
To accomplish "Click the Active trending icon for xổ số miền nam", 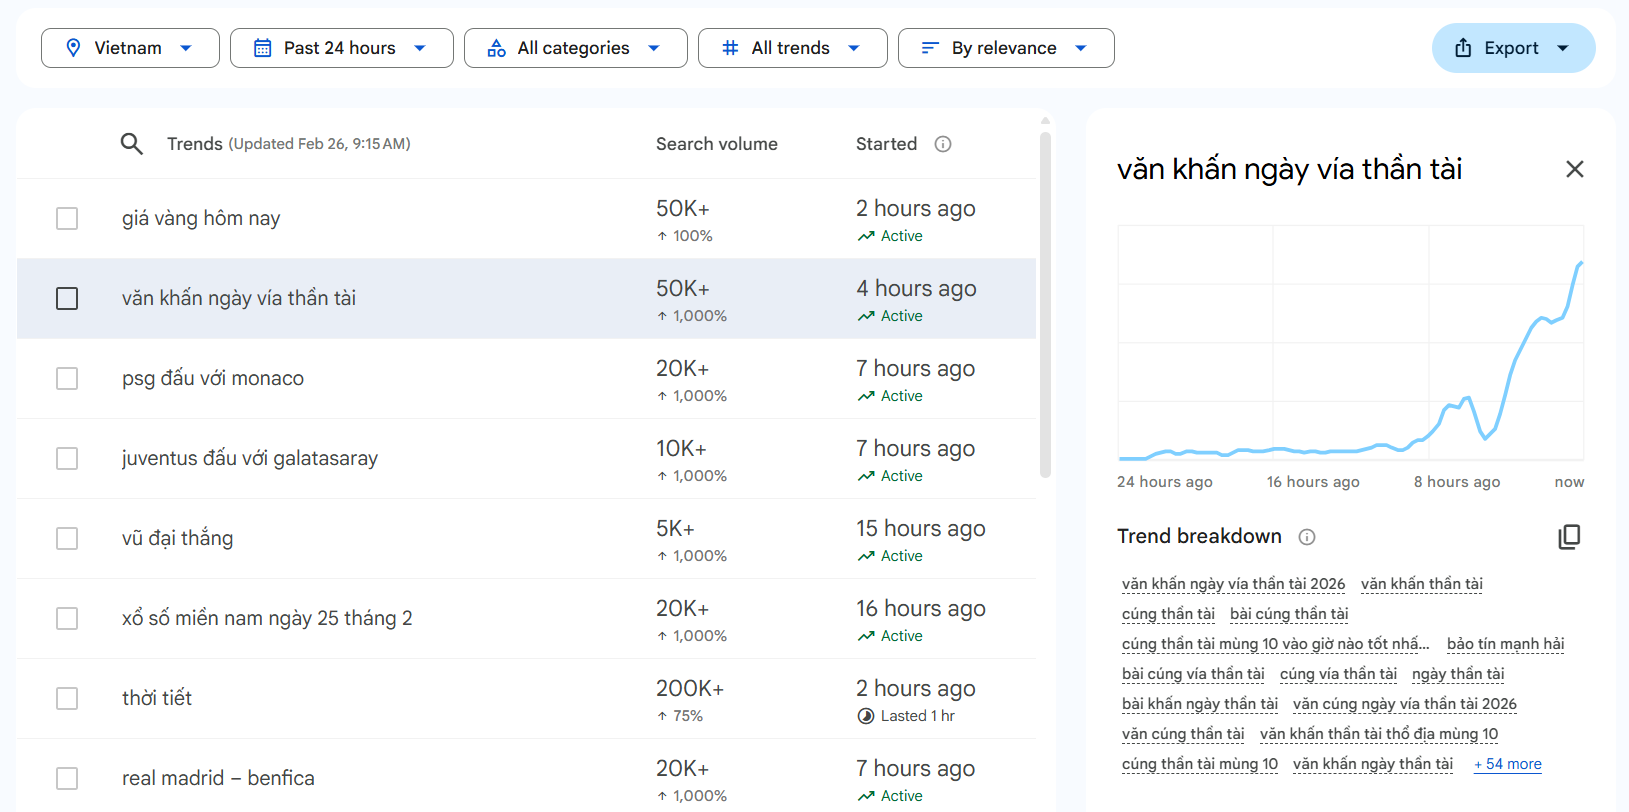I will (x=866, y=636).
